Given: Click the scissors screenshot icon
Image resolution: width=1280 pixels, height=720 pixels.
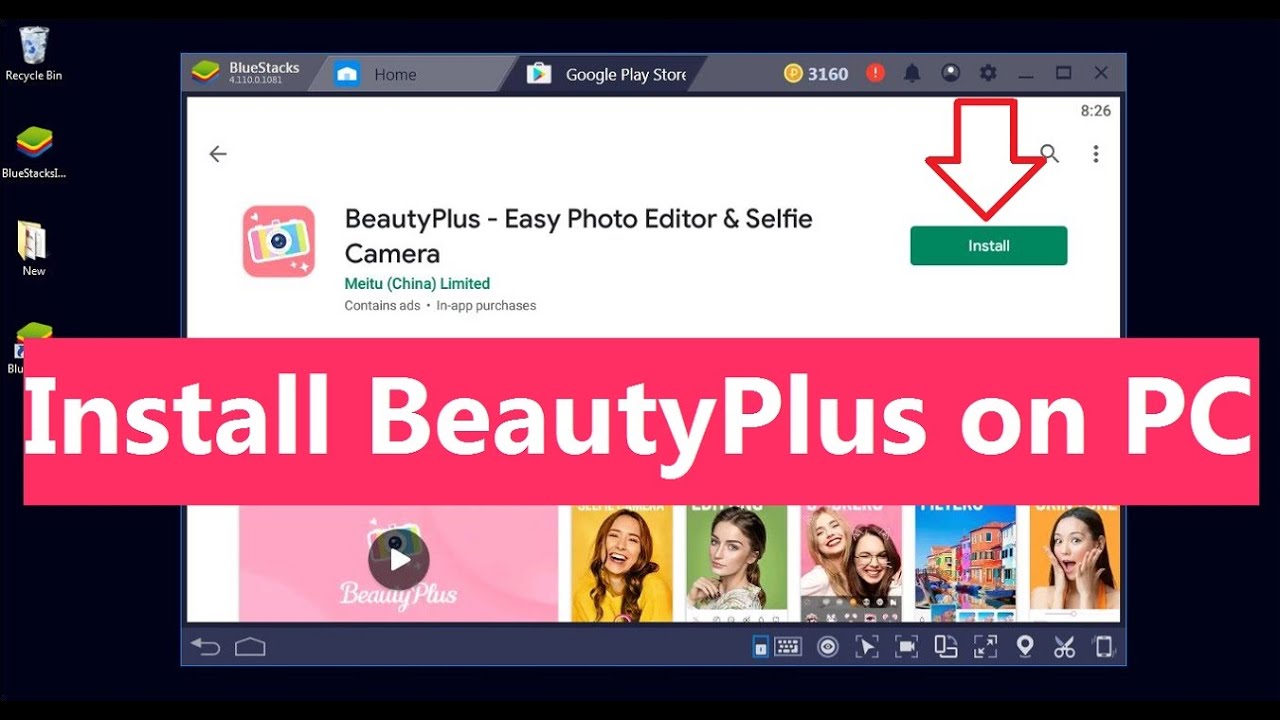Looking at the screenshot, I should click(1064, 647).
